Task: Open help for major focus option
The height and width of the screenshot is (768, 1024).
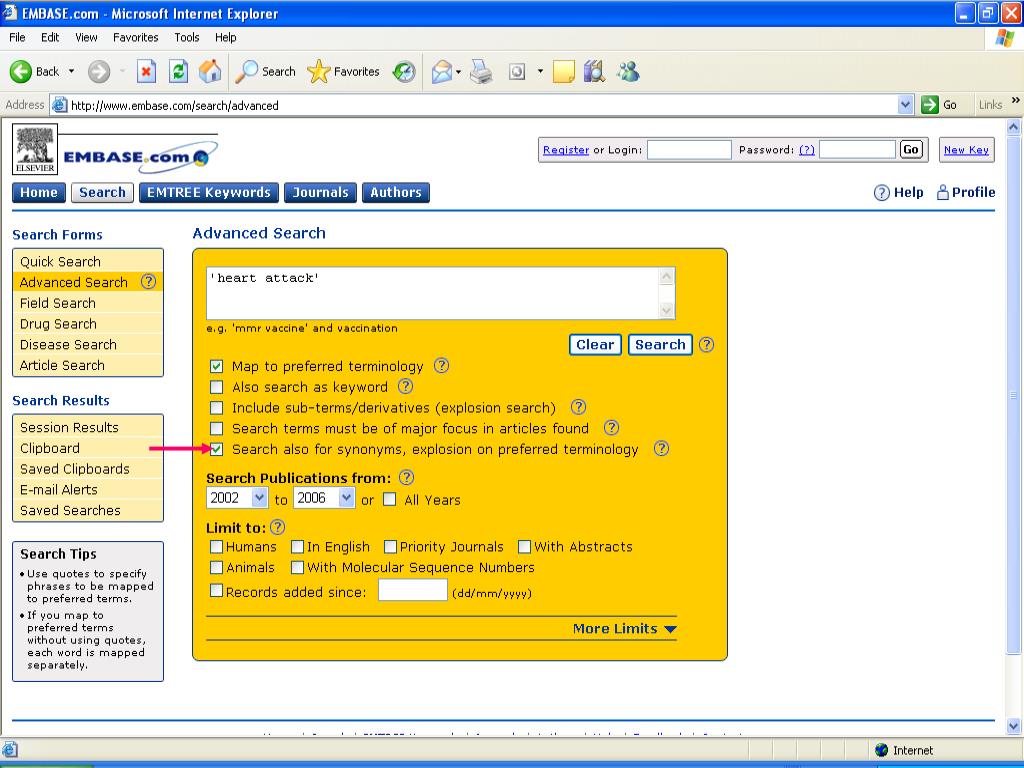Action: click(x=611, y=428)
